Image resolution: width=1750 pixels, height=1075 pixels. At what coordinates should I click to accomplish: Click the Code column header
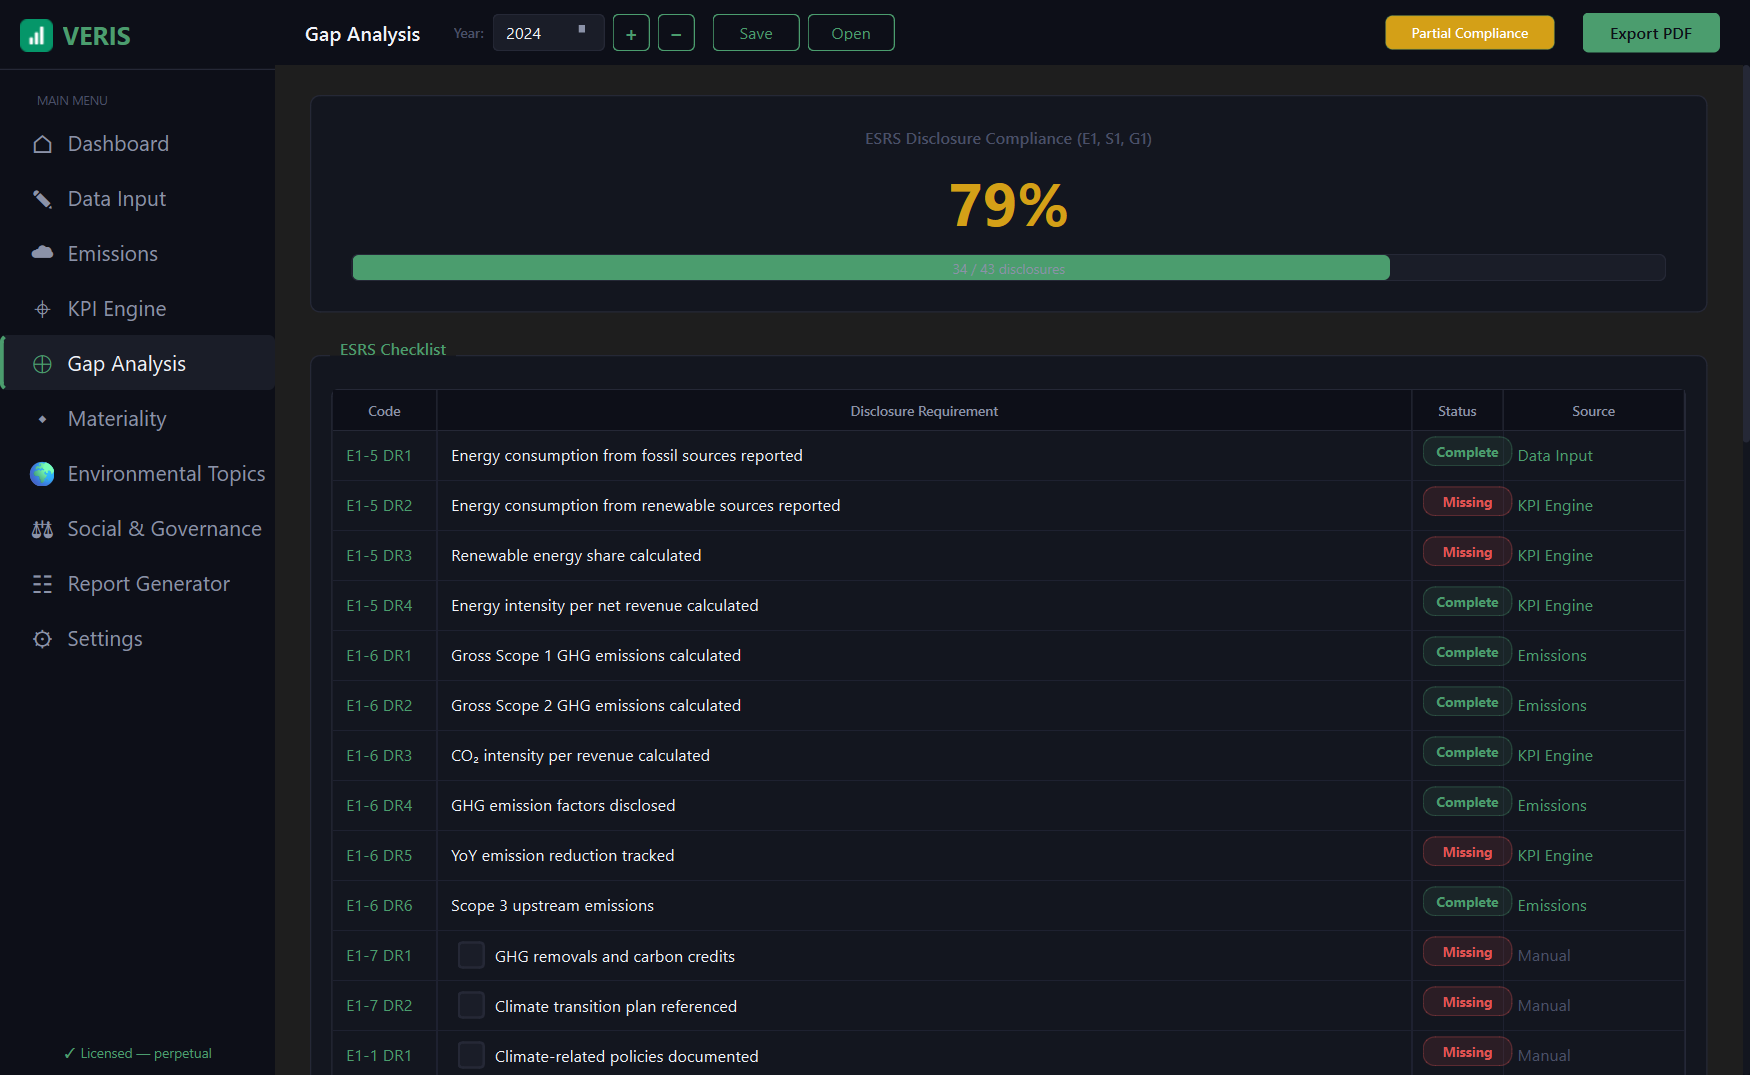point(384,411)
